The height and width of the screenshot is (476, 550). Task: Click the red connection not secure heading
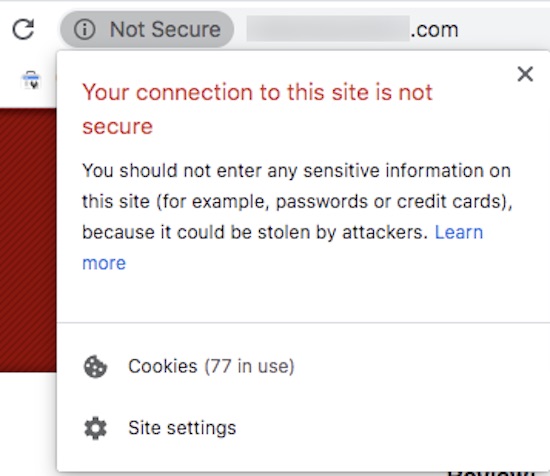click(257, 109)
